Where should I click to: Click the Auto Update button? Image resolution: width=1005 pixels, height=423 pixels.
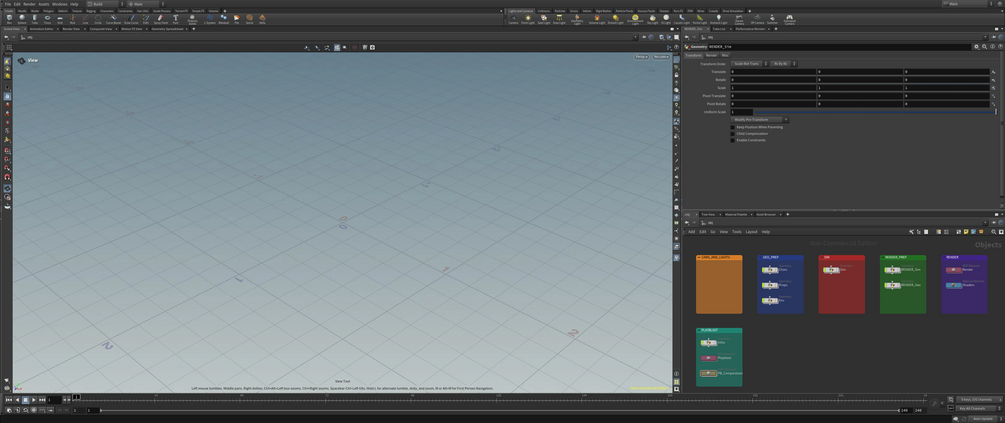pyautogui.click(x=983, y=419)
